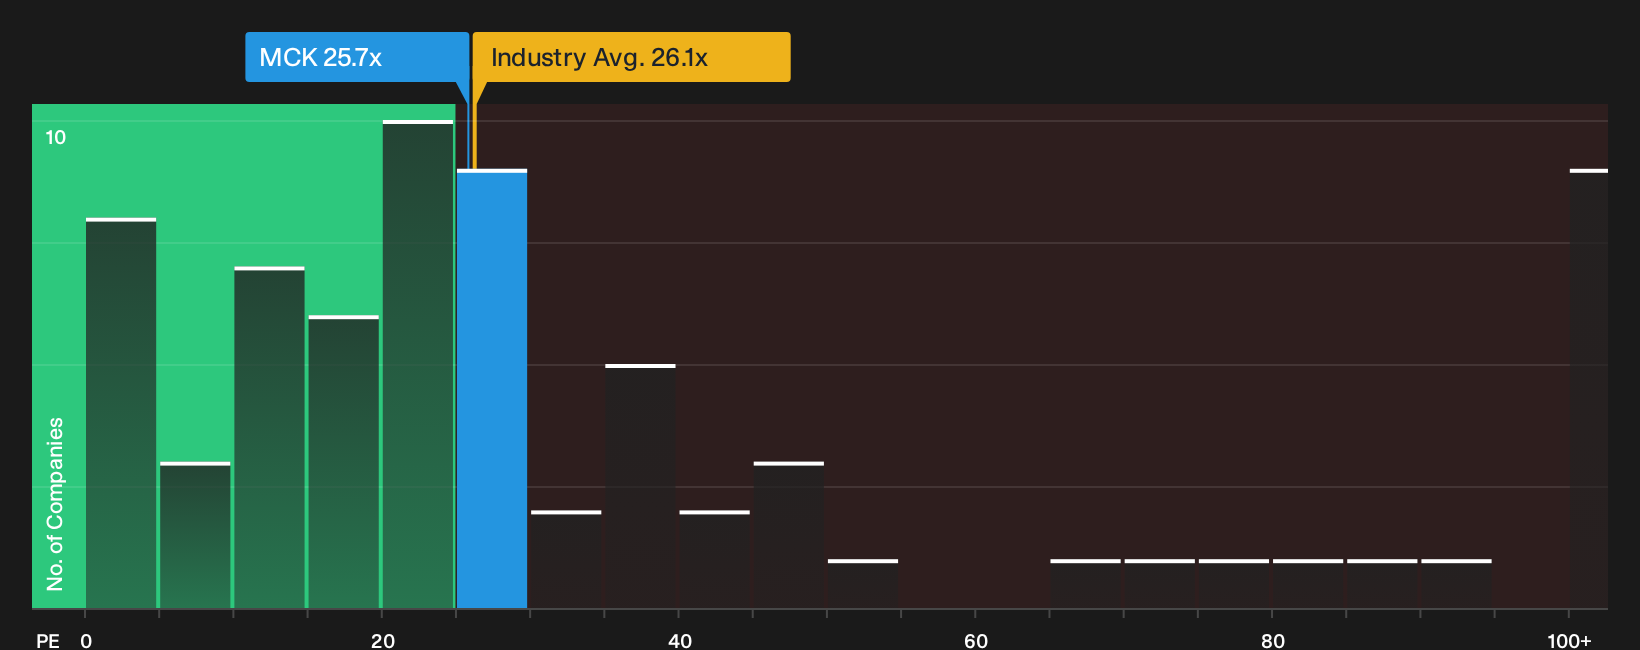Select the bar at PE 75-80
This screenshot has width=1640, height=650.
[x=1234, y=584]
